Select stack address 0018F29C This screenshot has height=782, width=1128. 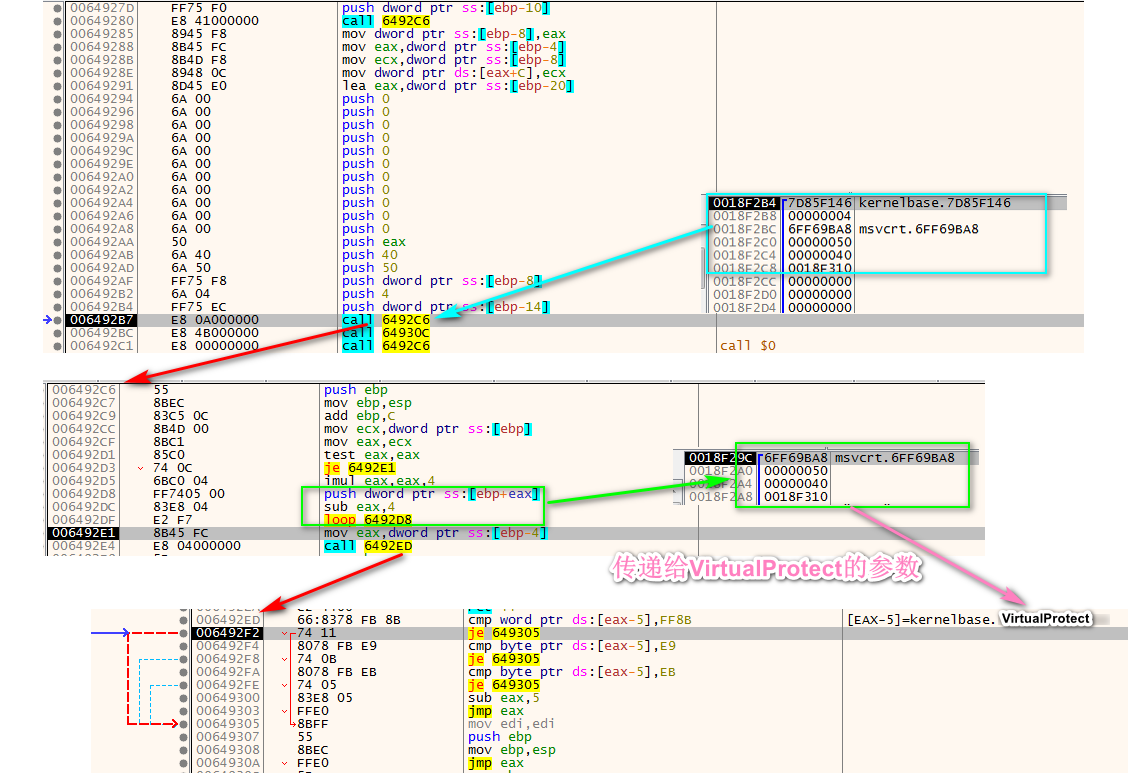[719, 458]
